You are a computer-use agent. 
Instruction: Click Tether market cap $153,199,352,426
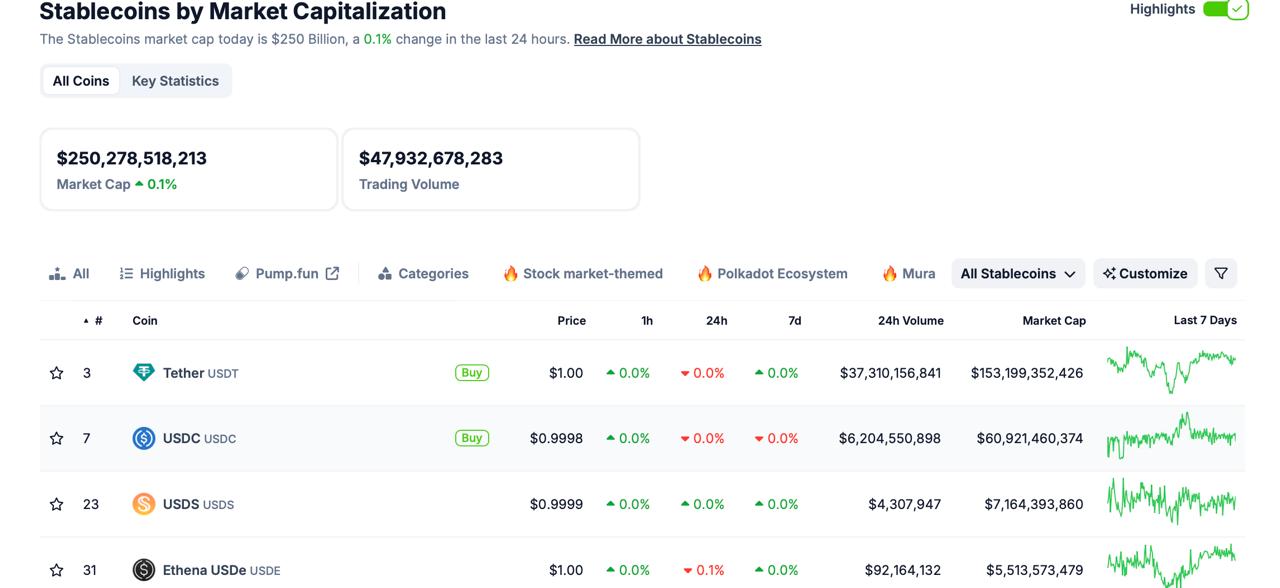[1027, 373]
